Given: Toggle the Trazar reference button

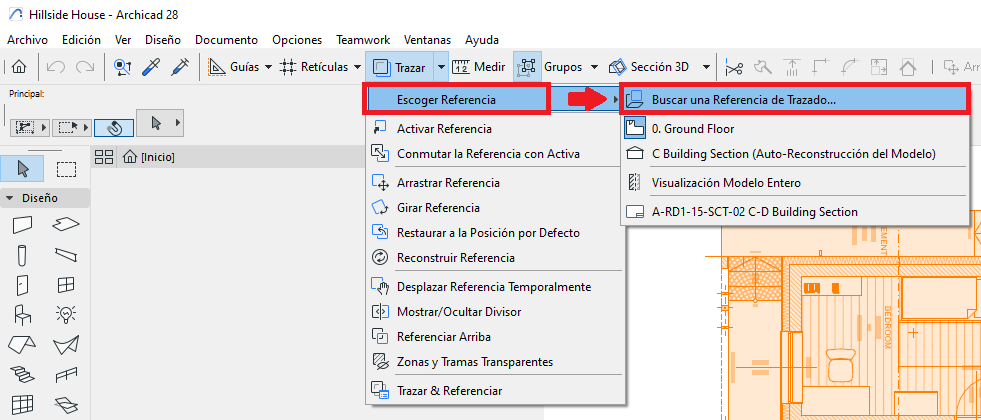Looking at the screenshot, I should pos(399,67).
